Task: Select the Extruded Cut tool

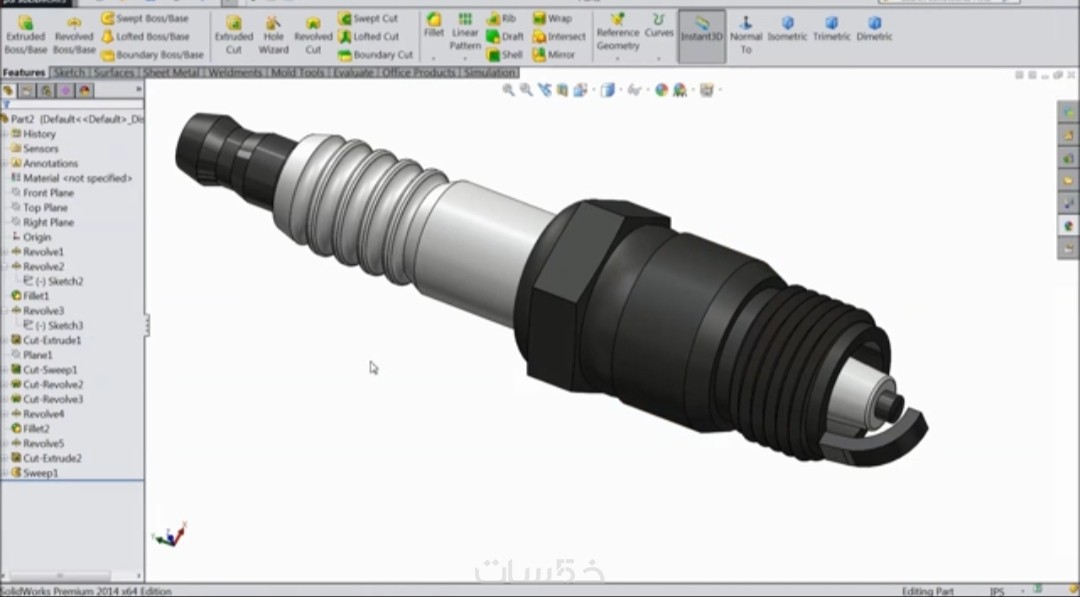Action: [x=233, y=34]
